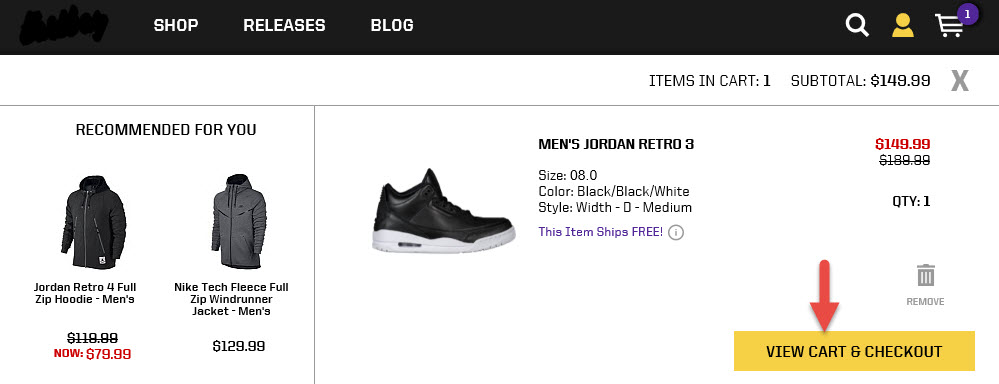999x384 pixels.
Task: Open Nike Tech Fleece Windrunner Jacket link
Action: pos(231,299)
